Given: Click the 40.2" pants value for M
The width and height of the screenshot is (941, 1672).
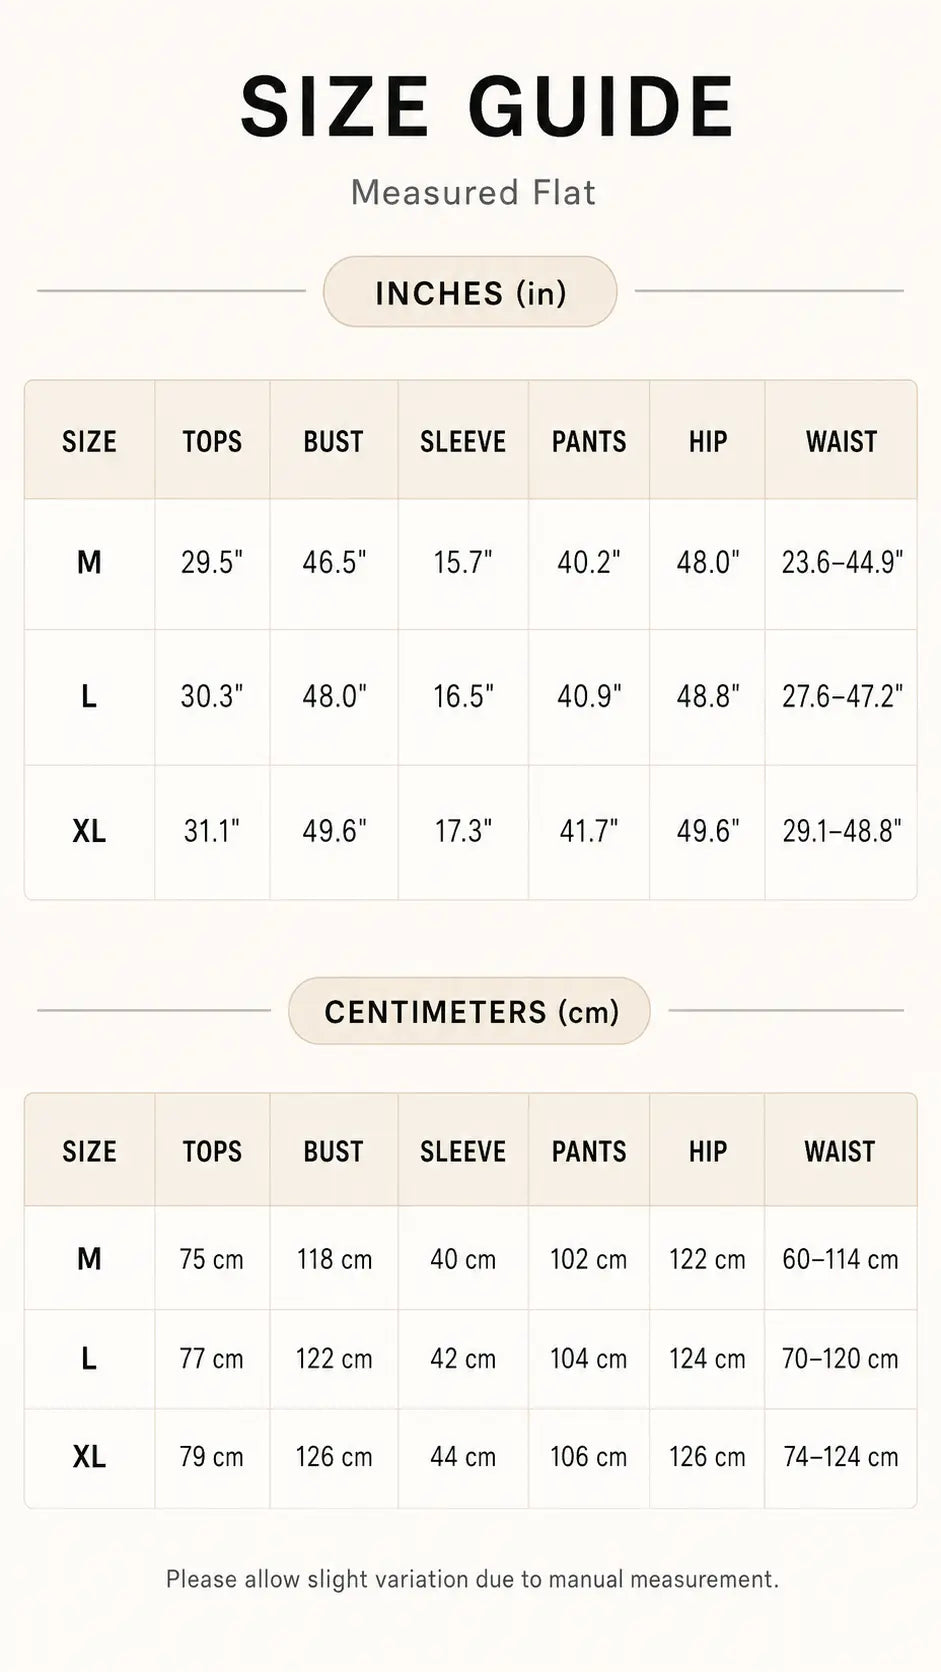Looking at the screenshot, I should 589,562.
